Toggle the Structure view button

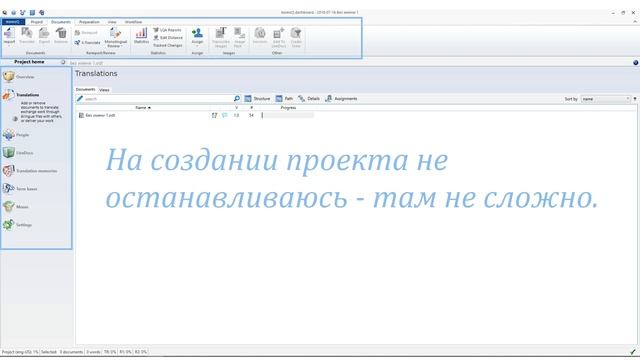(257, 99)
